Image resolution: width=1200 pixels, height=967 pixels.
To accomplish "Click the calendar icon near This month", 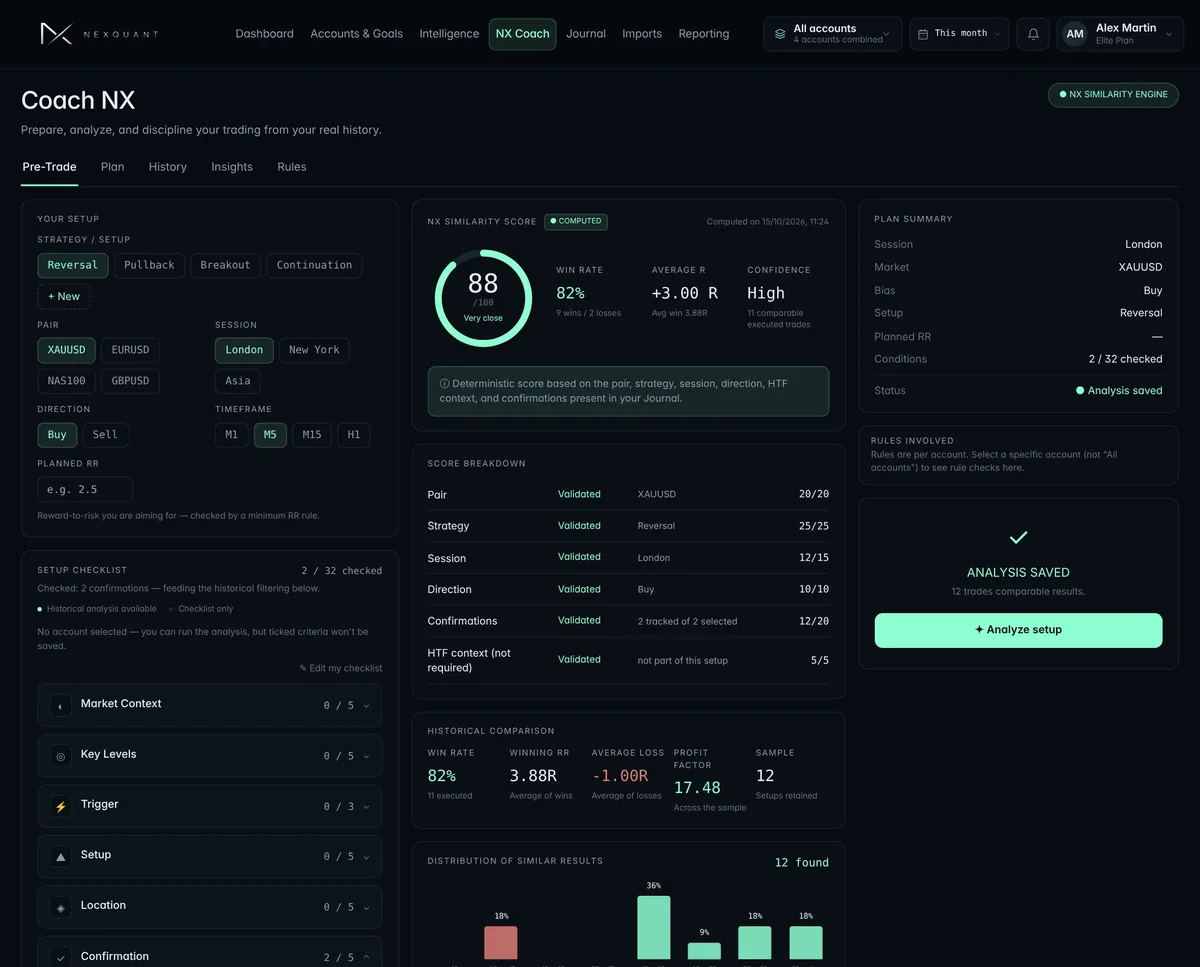I will click(923, 34).
